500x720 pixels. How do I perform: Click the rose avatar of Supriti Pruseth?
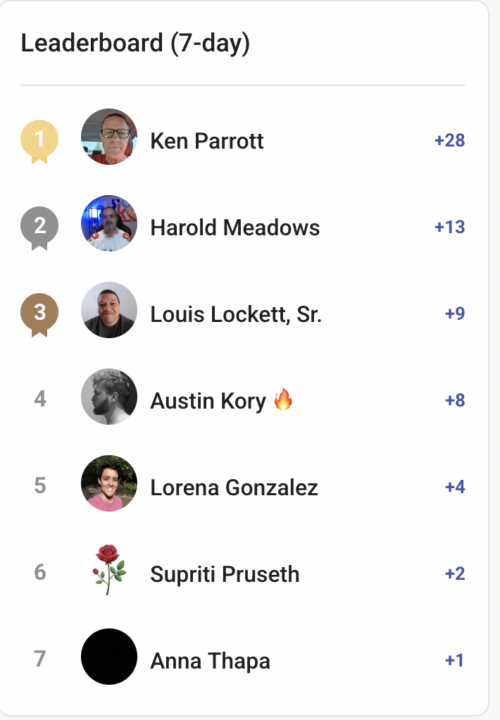(x=109, y=570)
